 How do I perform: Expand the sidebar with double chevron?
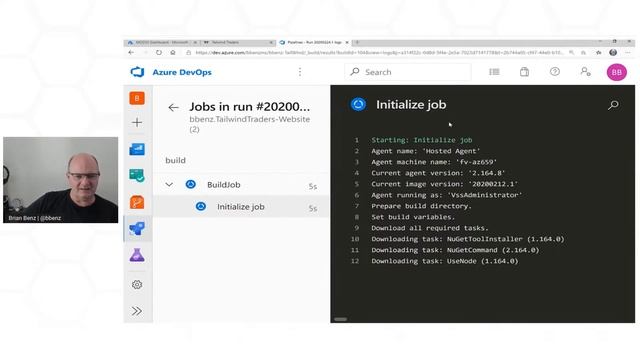(x=137, y=311)
